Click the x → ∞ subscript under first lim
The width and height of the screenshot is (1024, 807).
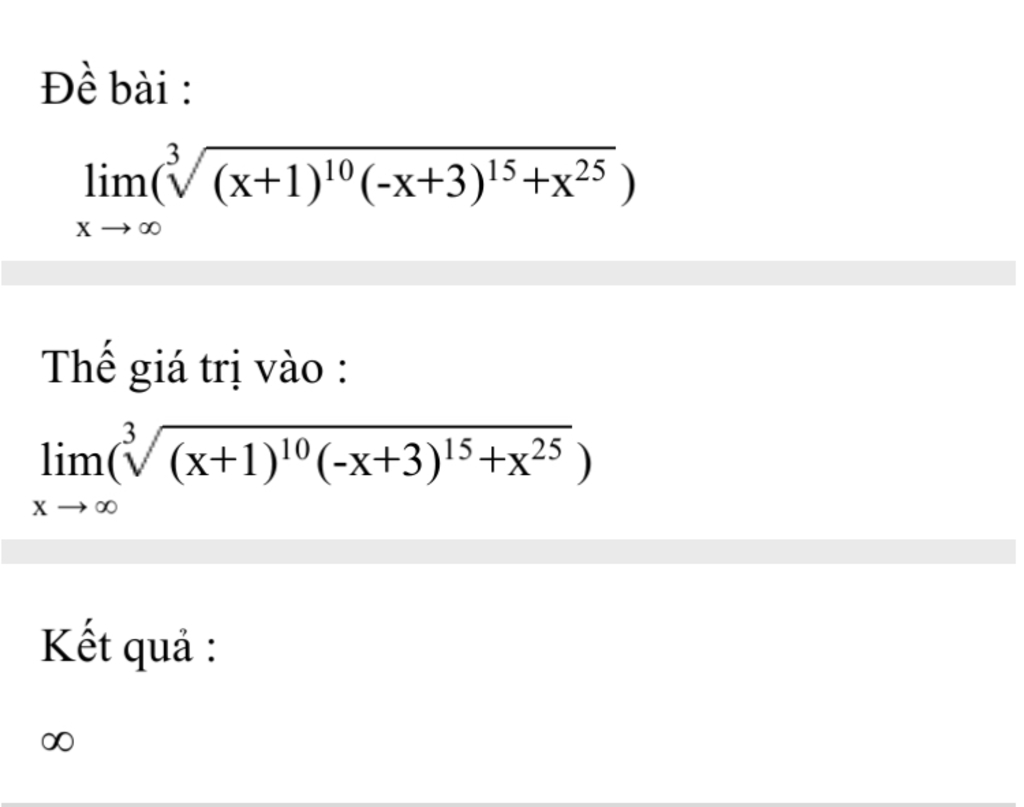point(118,229)
